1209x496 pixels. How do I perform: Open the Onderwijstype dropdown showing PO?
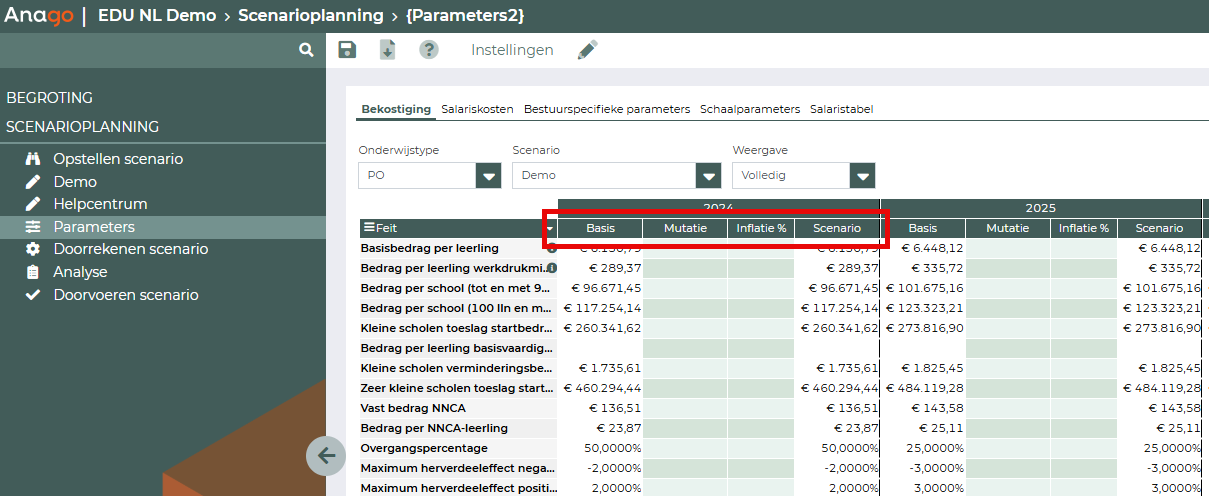coord(488,176)
